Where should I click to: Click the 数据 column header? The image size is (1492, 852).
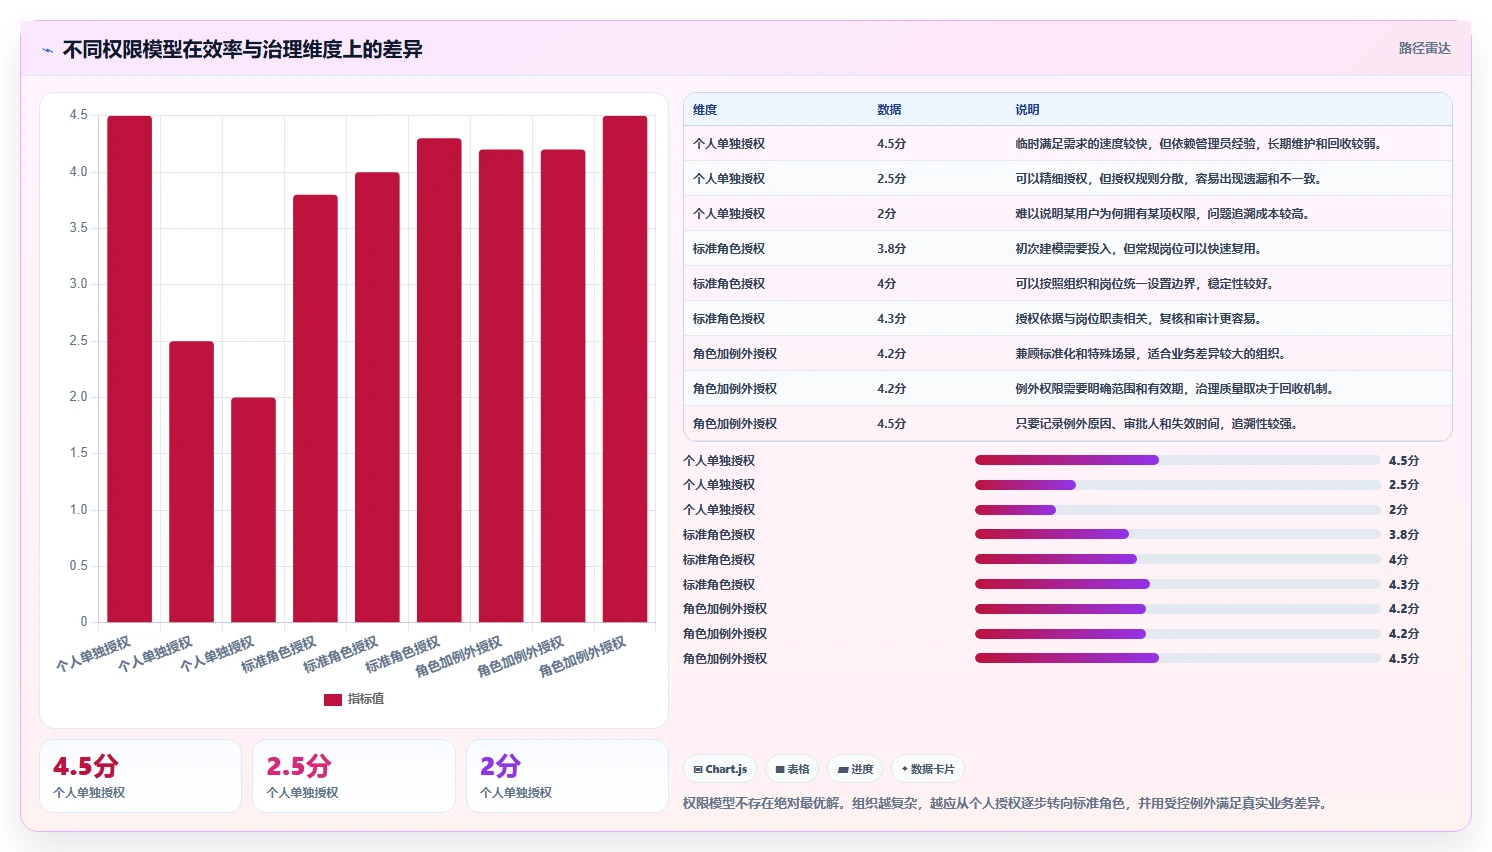pyautogui.click(x=889, y=110)
